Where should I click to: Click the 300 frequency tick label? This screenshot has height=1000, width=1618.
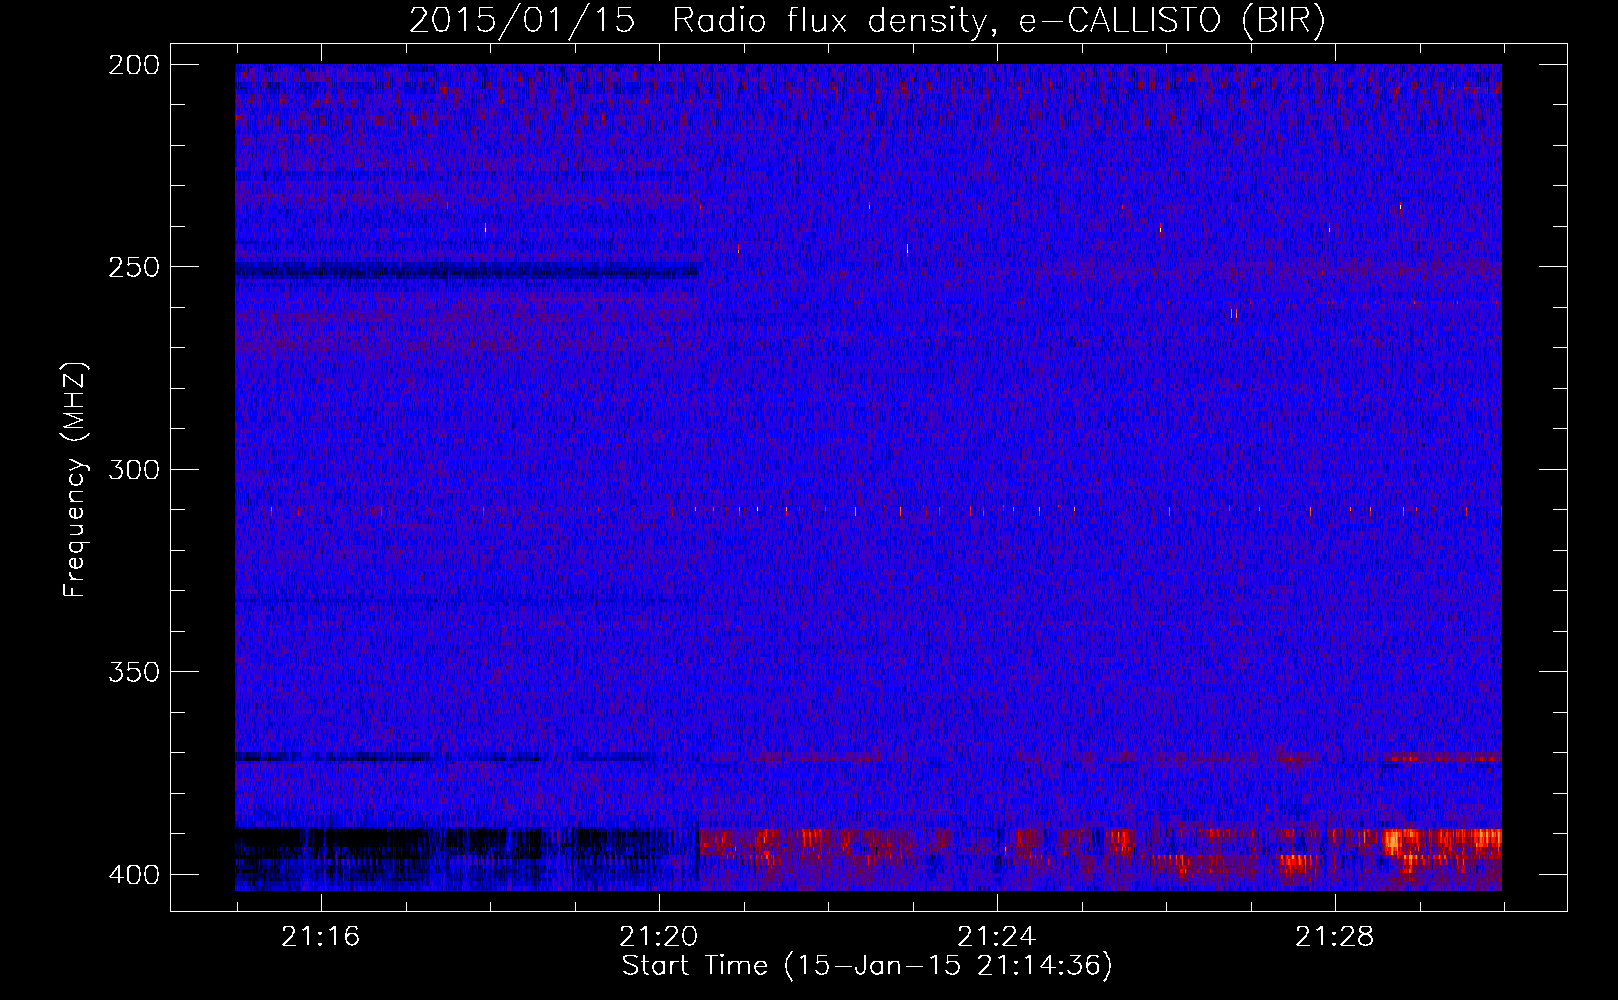click(x=134, y=469)
